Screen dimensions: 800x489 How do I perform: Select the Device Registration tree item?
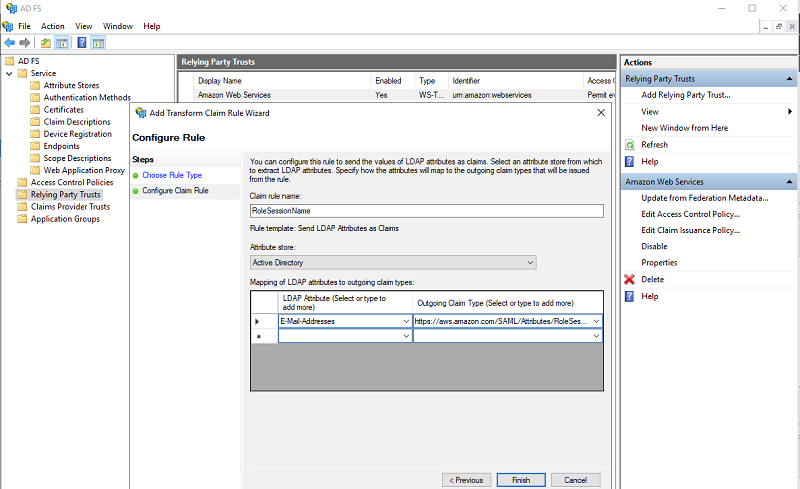[78, 134]
